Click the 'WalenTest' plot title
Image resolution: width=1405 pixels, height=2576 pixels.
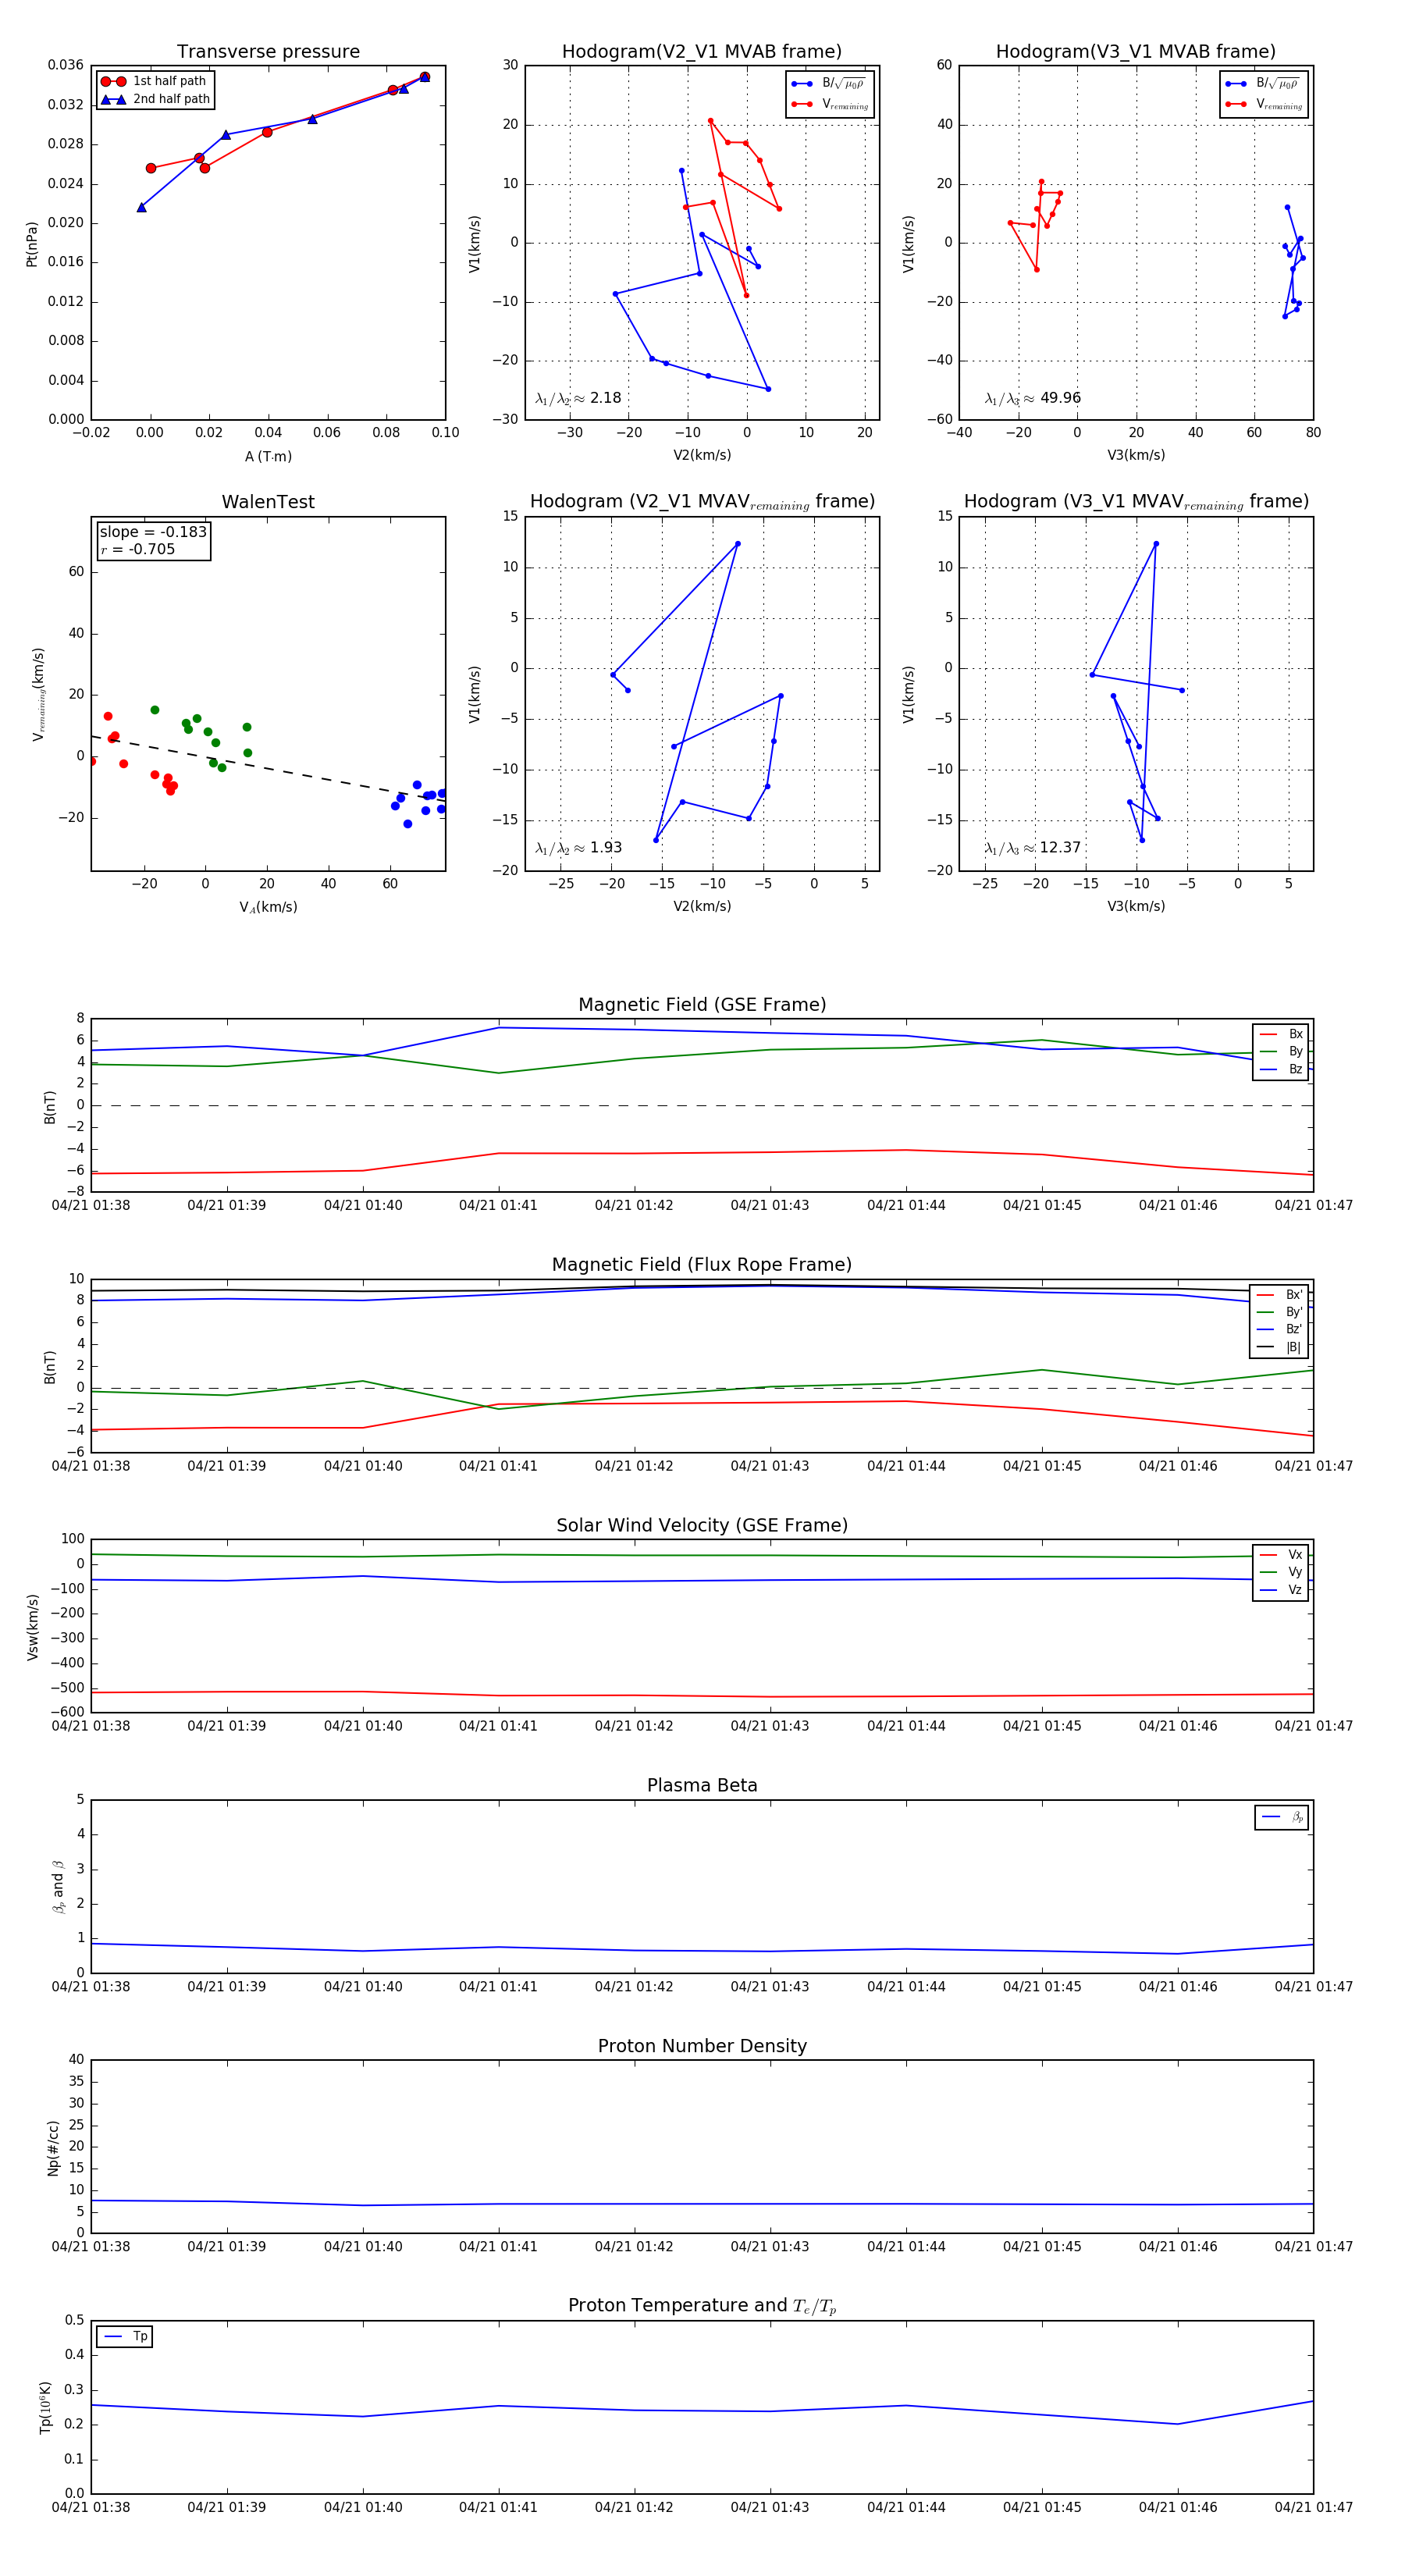click(x=268, y=502)
